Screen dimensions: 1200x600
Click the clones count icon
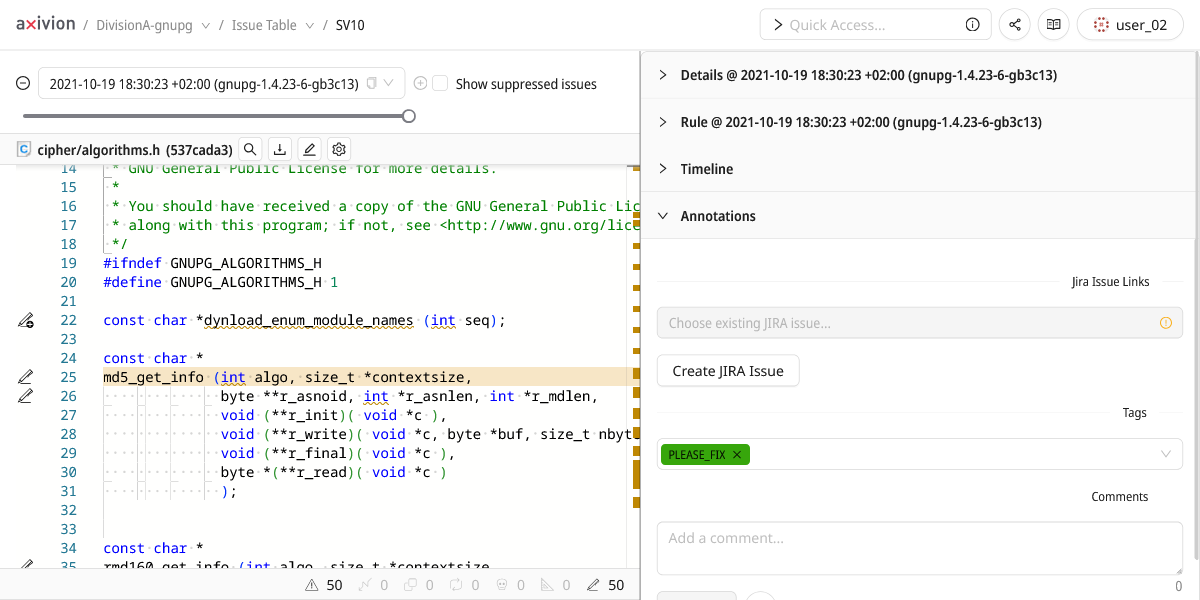[419, 585]
